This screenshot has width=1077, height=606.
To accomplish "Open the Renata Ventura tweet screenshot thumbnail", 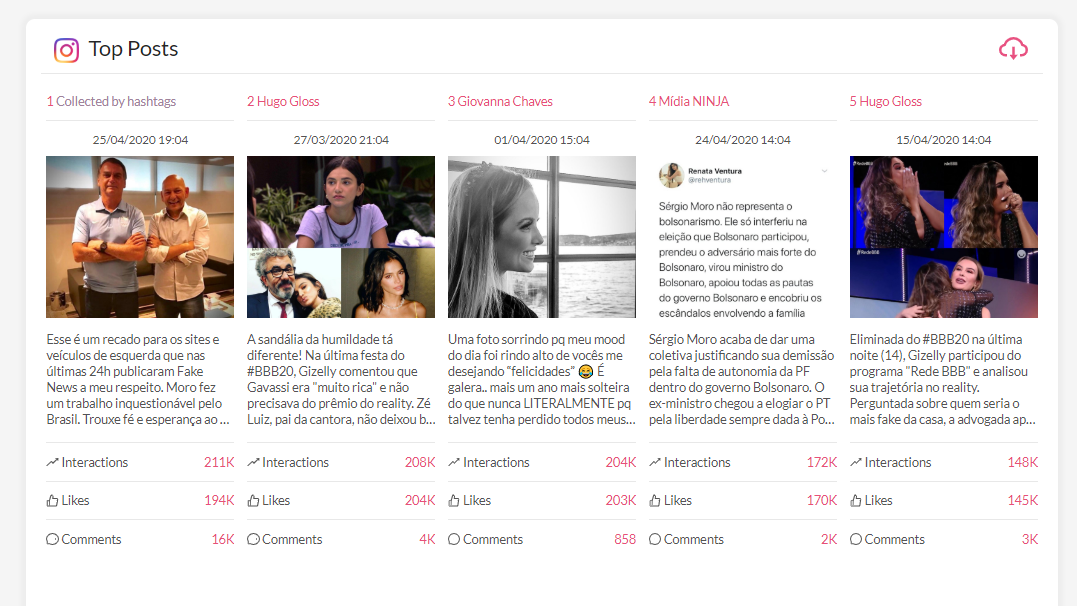I will click(x=742, y=237).
